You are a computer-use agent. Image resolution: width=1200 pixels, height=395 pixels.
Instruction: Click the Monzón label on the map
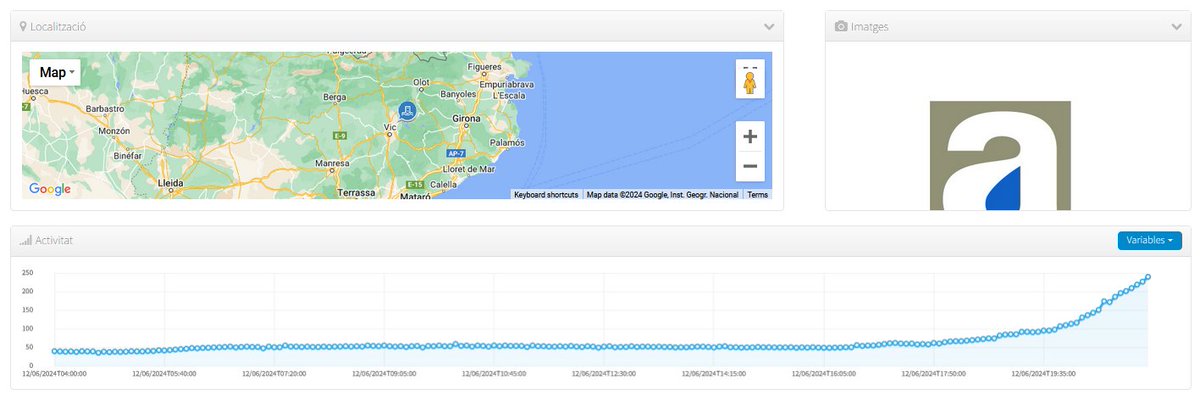point(114,131)
